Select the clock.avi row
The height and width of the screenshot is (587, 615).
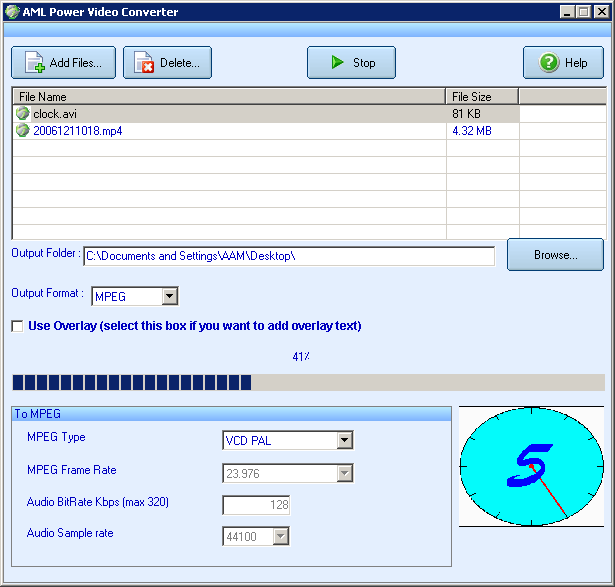pyautogui.click(x=267, y=114)
